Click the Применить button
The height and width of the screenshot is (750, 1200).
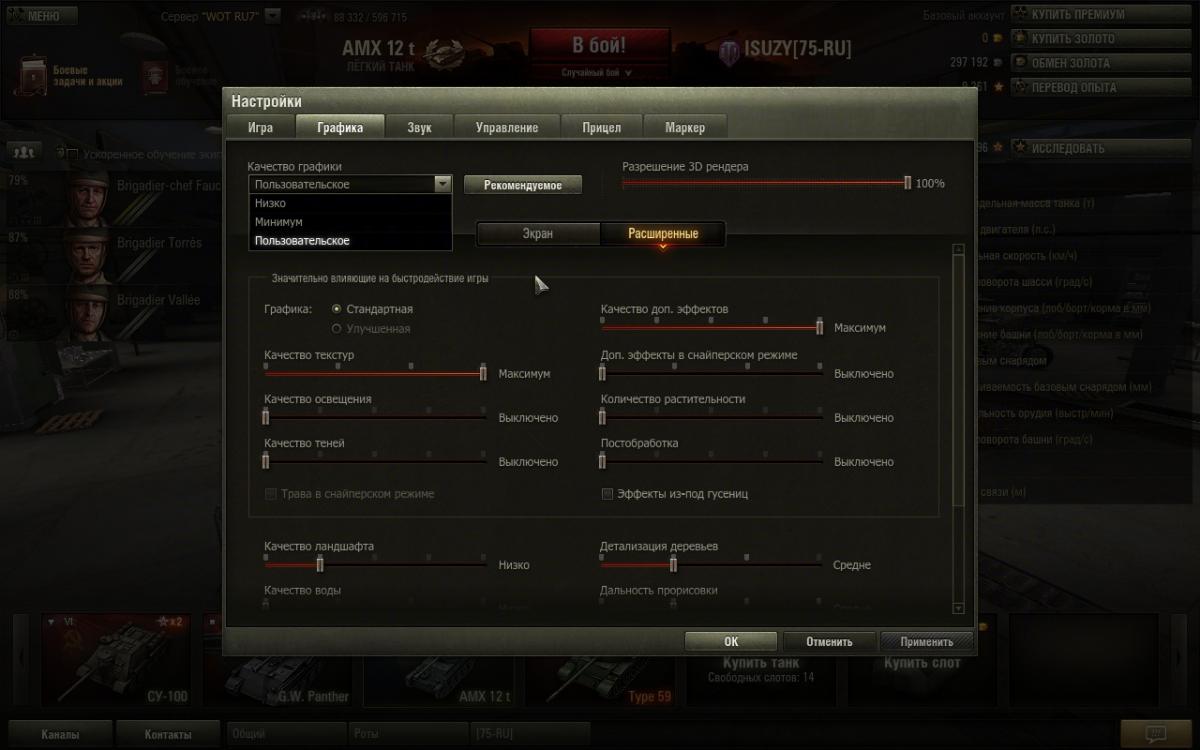pos(926,642)
